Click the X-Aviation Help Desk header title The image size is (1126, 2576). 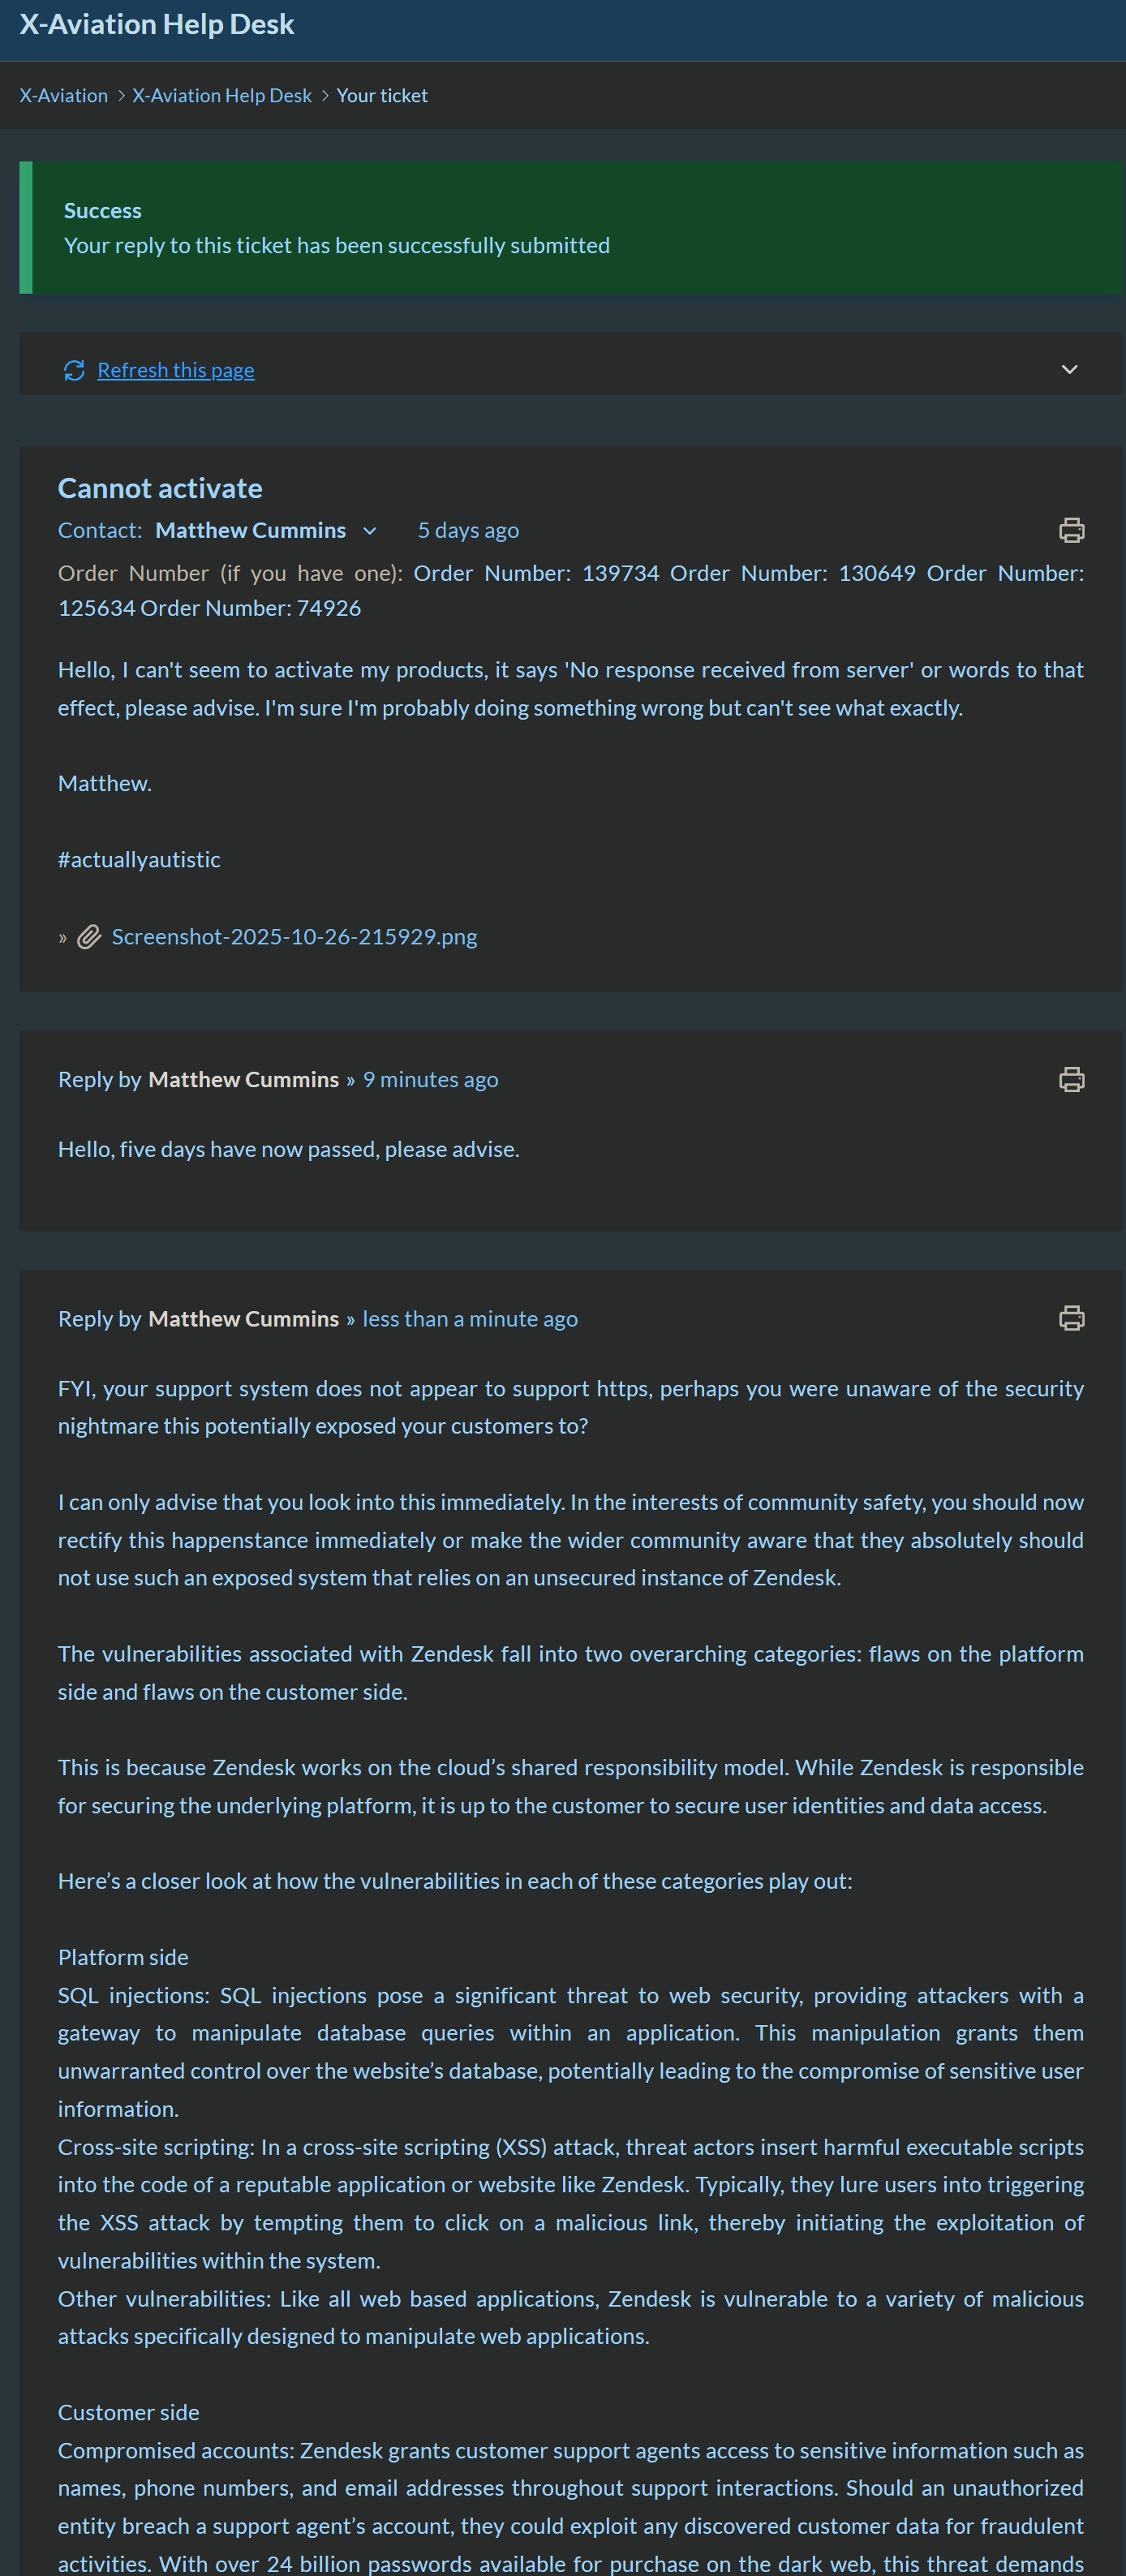point(157,25)
